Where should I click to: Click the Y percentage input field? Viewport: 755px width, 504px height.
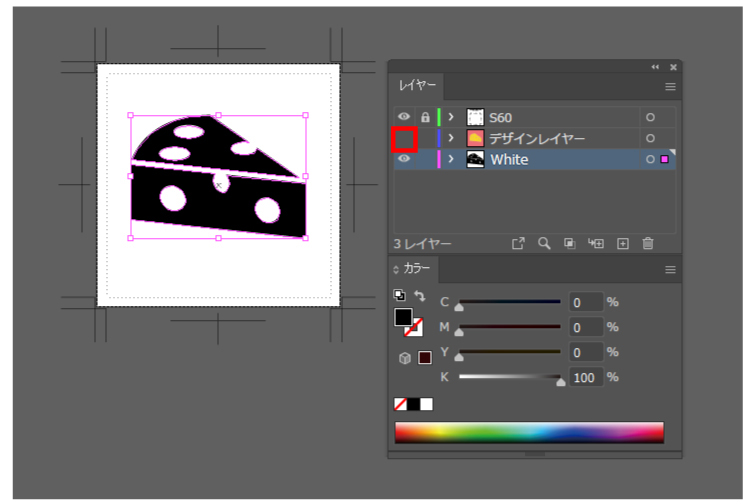586,352
